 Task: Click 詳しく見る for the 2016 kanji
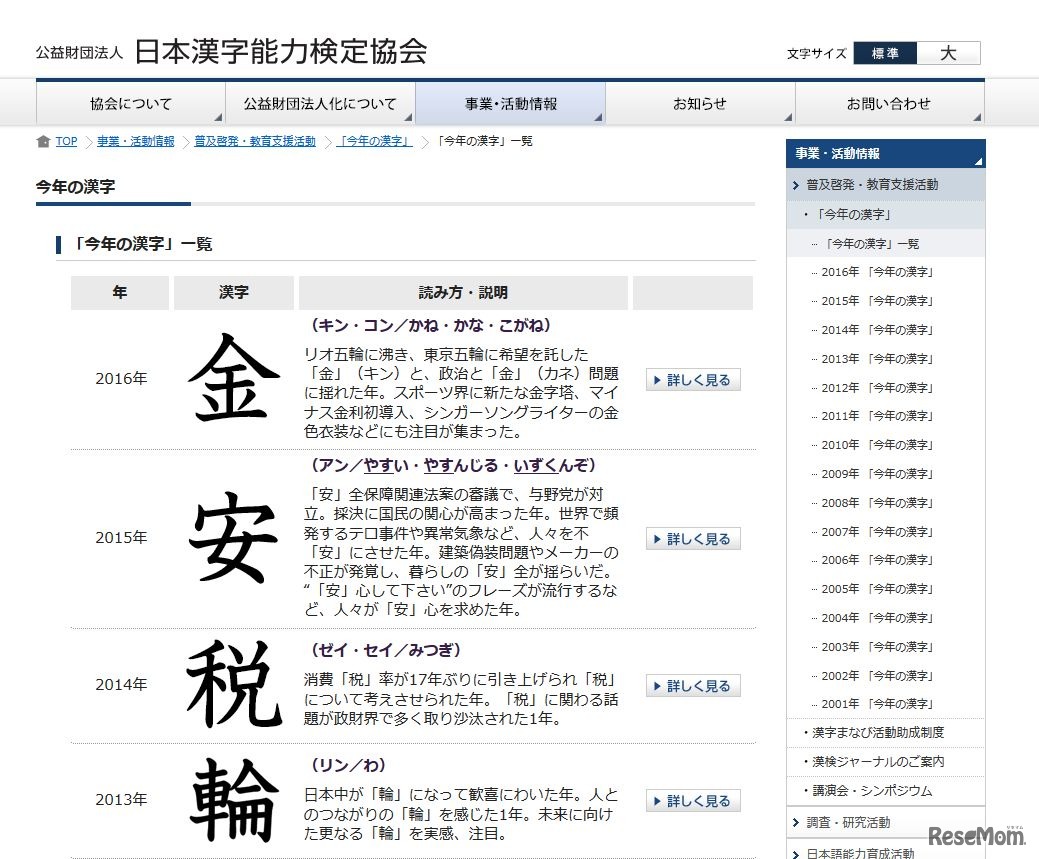[x=693, y=380]
